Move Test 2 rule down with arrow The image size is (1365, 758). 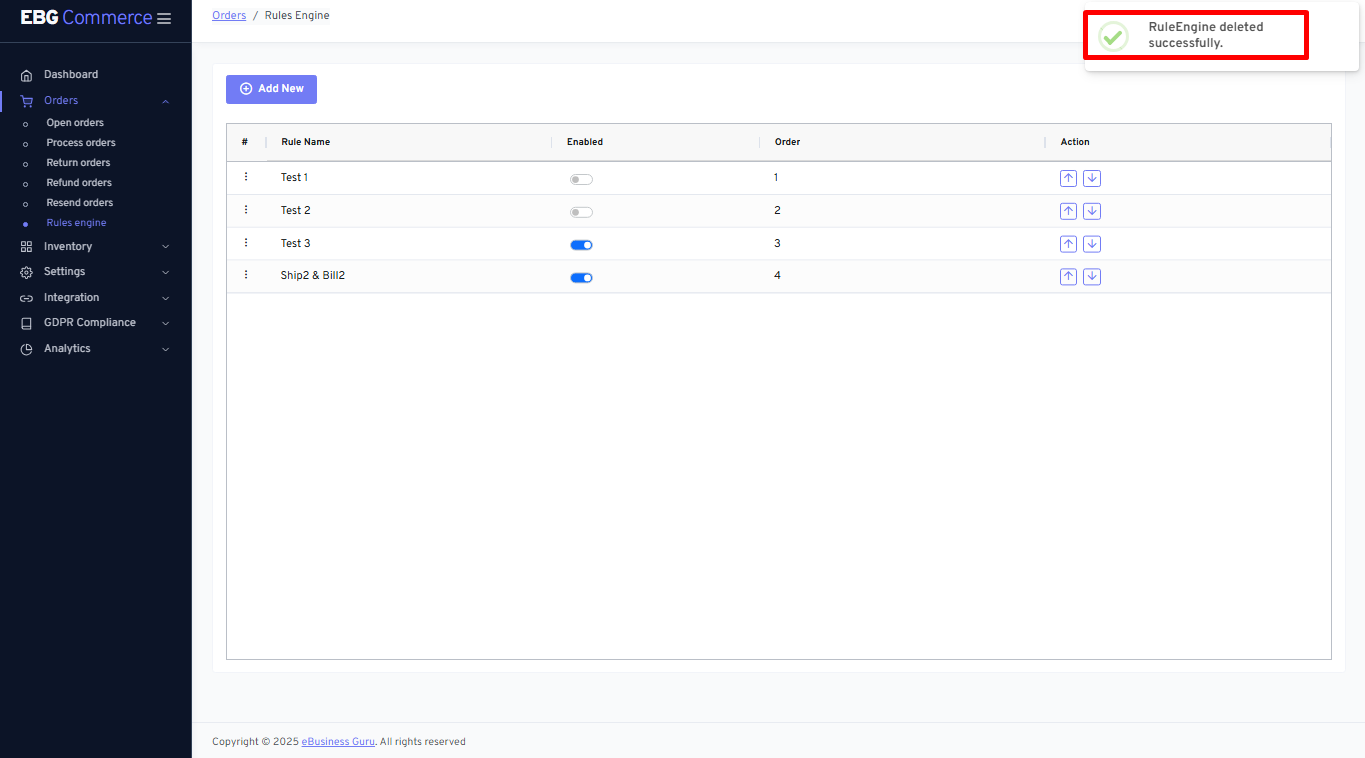tap(1092, 211)
